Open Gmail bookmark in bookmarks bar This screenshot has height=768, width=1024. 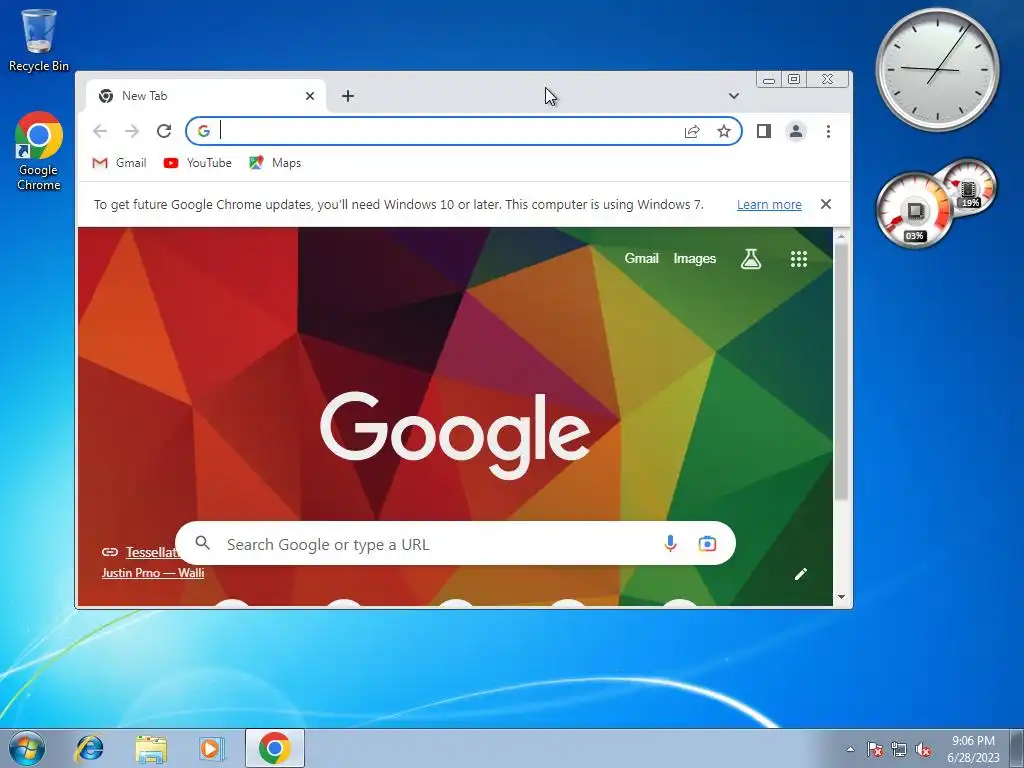pos(120,163)
